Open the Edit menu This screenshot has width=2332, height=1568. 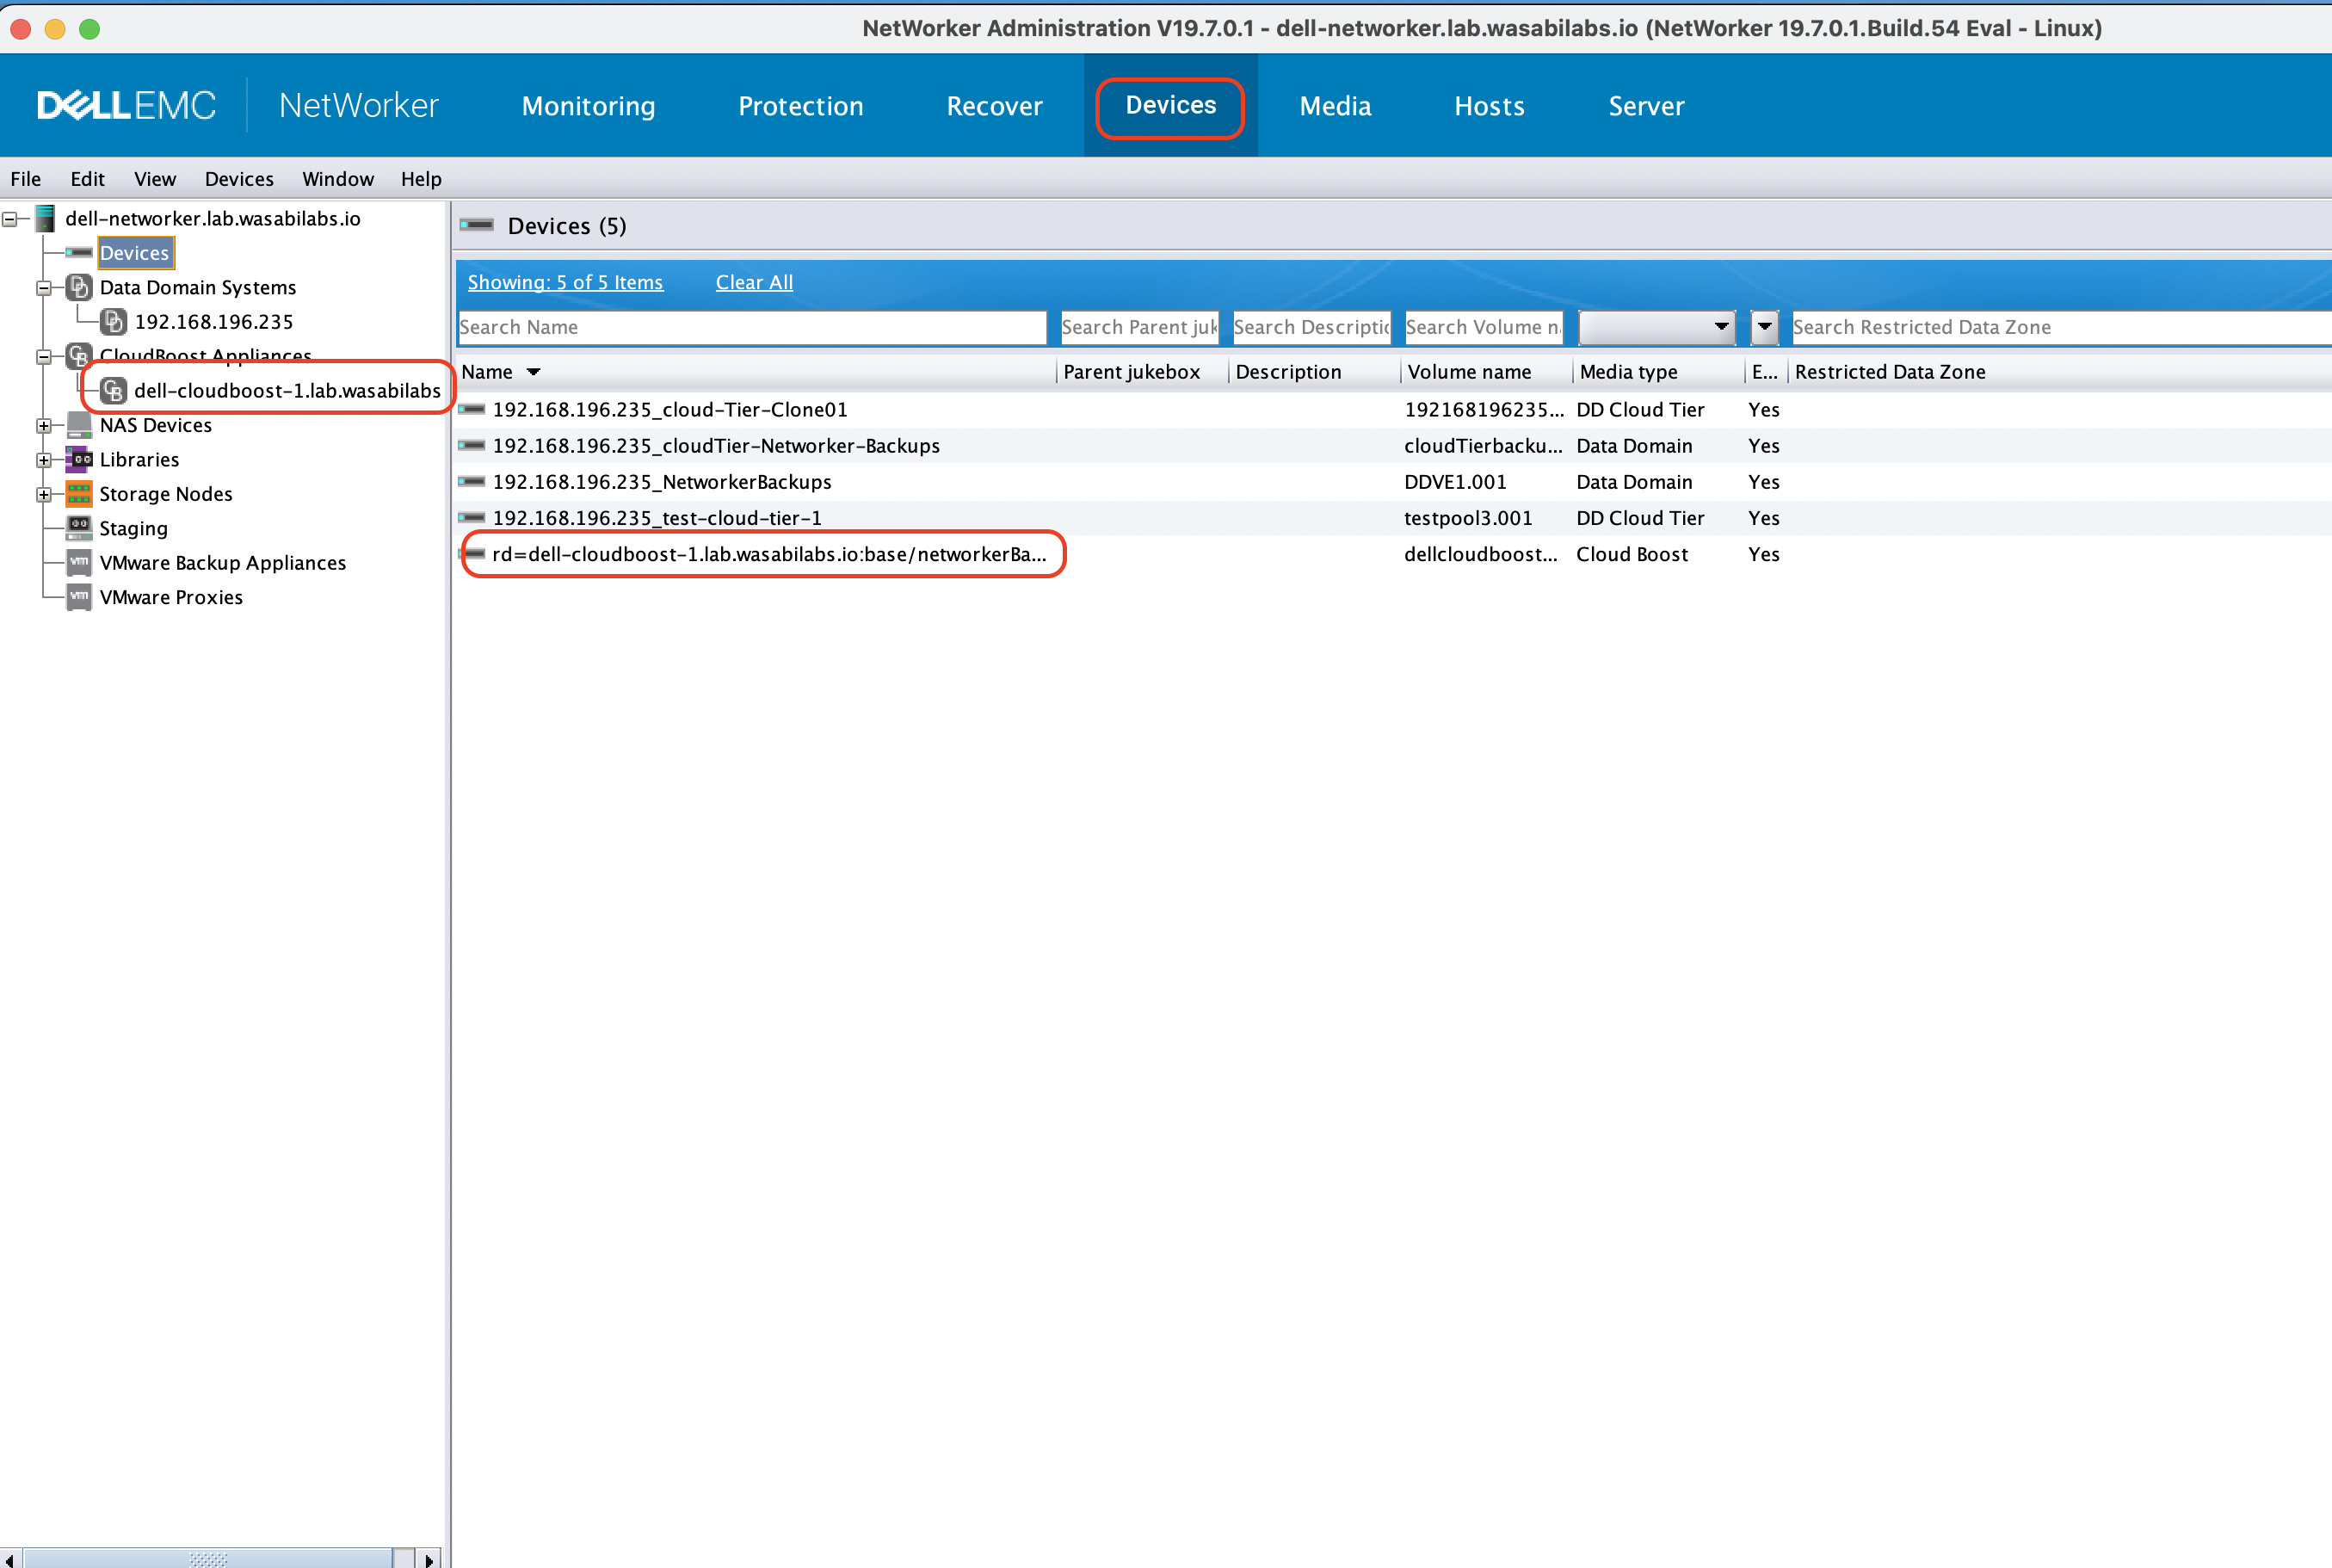click(88, 179)
